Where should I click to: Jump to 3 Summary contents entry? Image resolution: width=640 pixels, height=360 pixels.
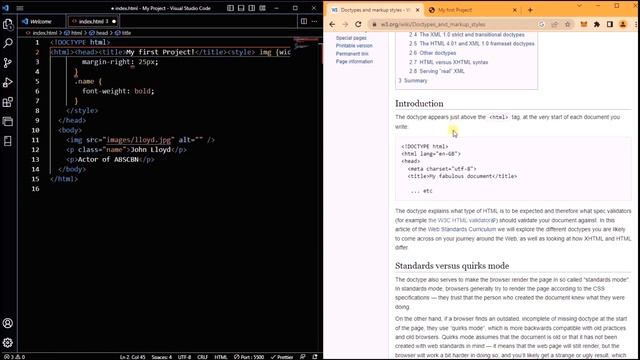413,81
